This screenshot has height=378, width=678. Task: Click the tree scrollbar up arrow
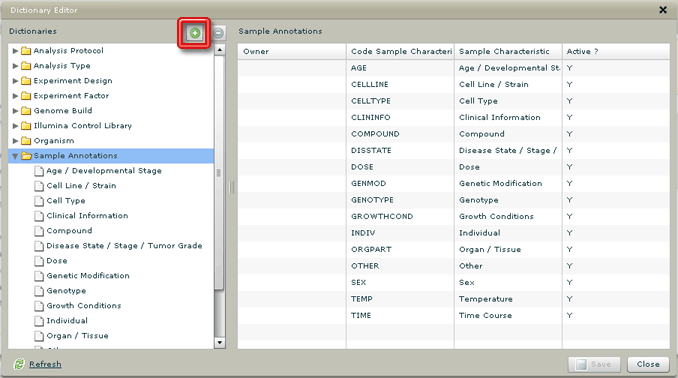[x=220, y=50]
